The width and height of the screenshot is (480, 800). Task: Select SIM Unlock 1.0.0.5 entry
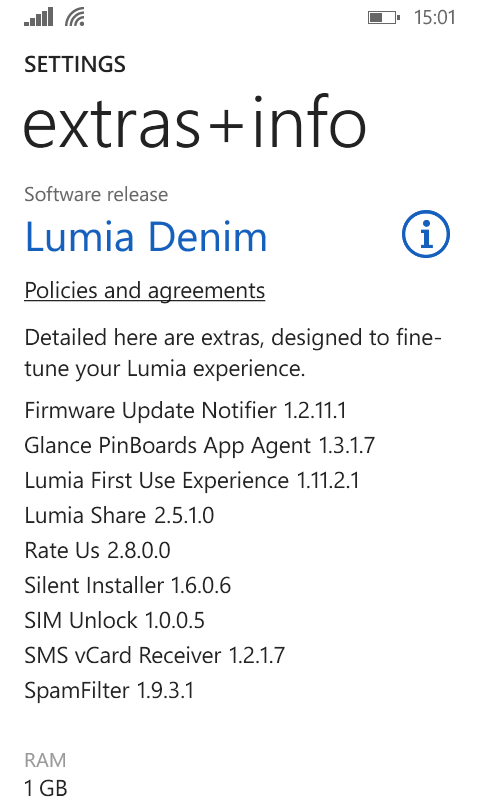coord(114,621)
